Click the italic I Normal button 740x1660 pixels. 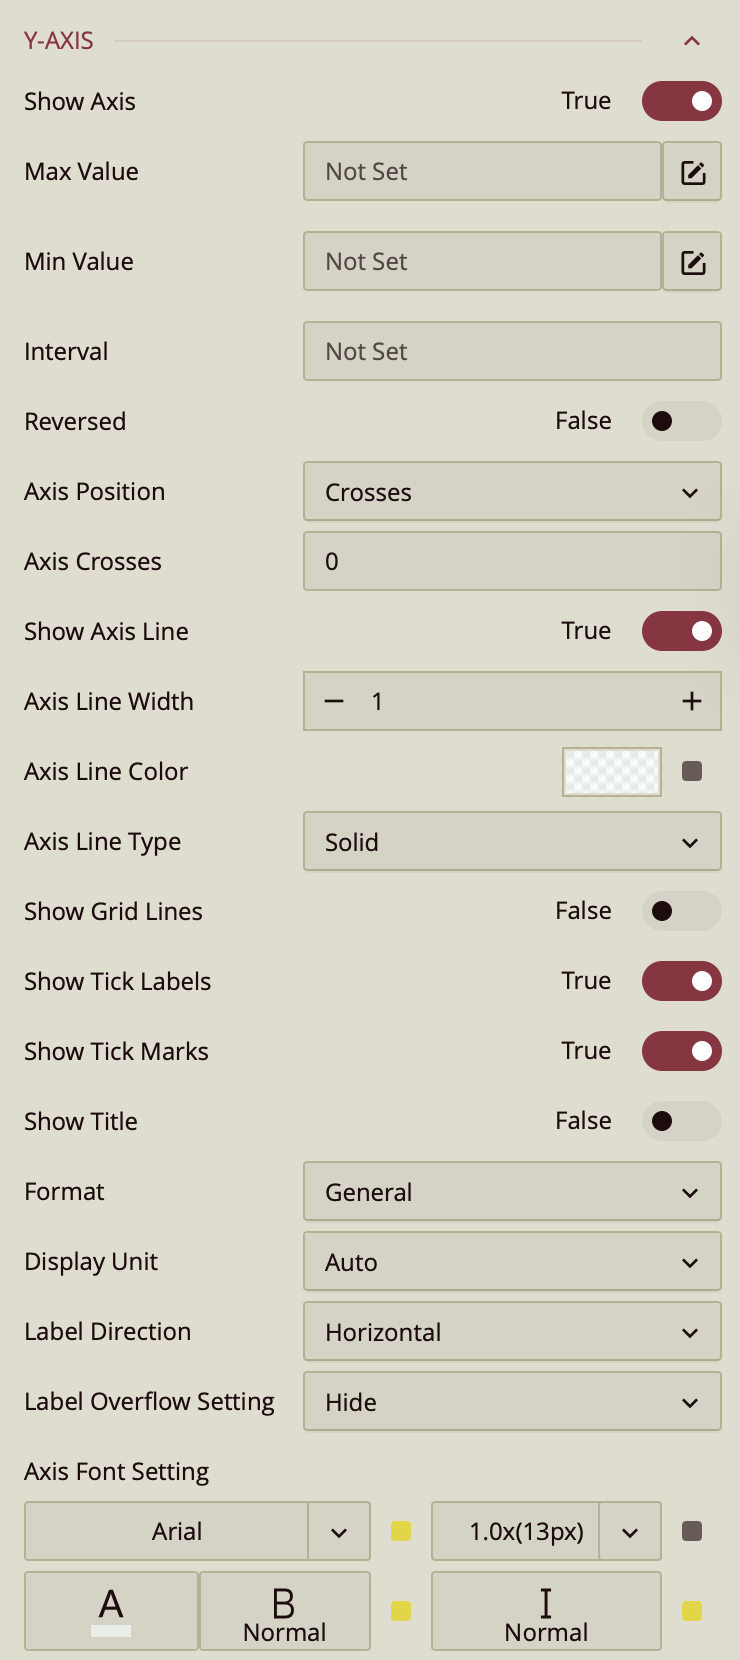point(546,1610)
